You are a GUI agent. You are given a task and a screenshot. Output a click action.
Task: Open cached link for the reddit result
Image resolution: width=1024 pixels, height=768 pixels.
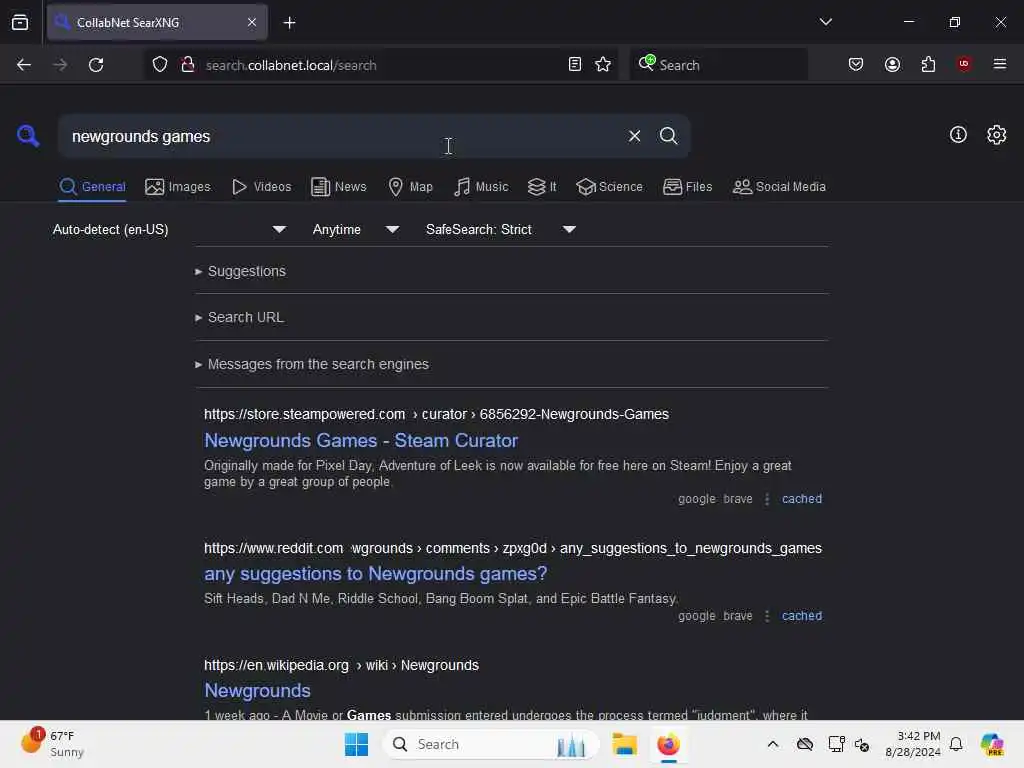tap(801, 616)
